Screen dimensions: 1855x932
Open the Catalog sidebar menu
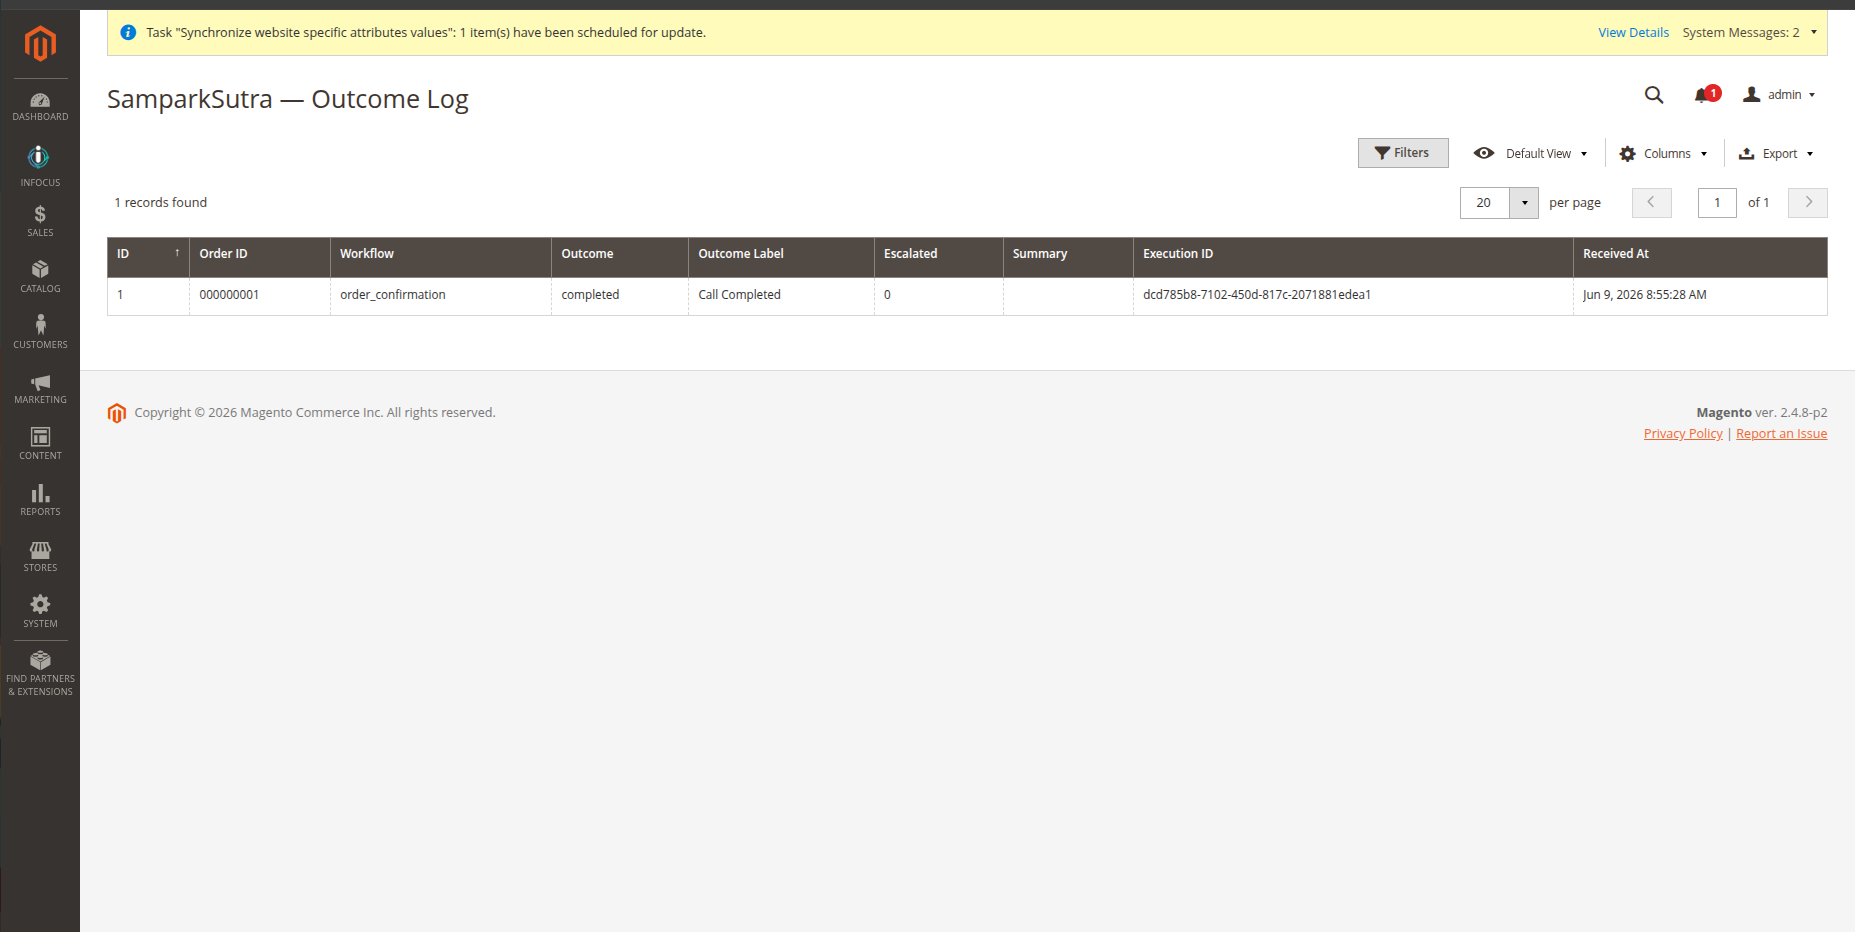click(40, 277)
